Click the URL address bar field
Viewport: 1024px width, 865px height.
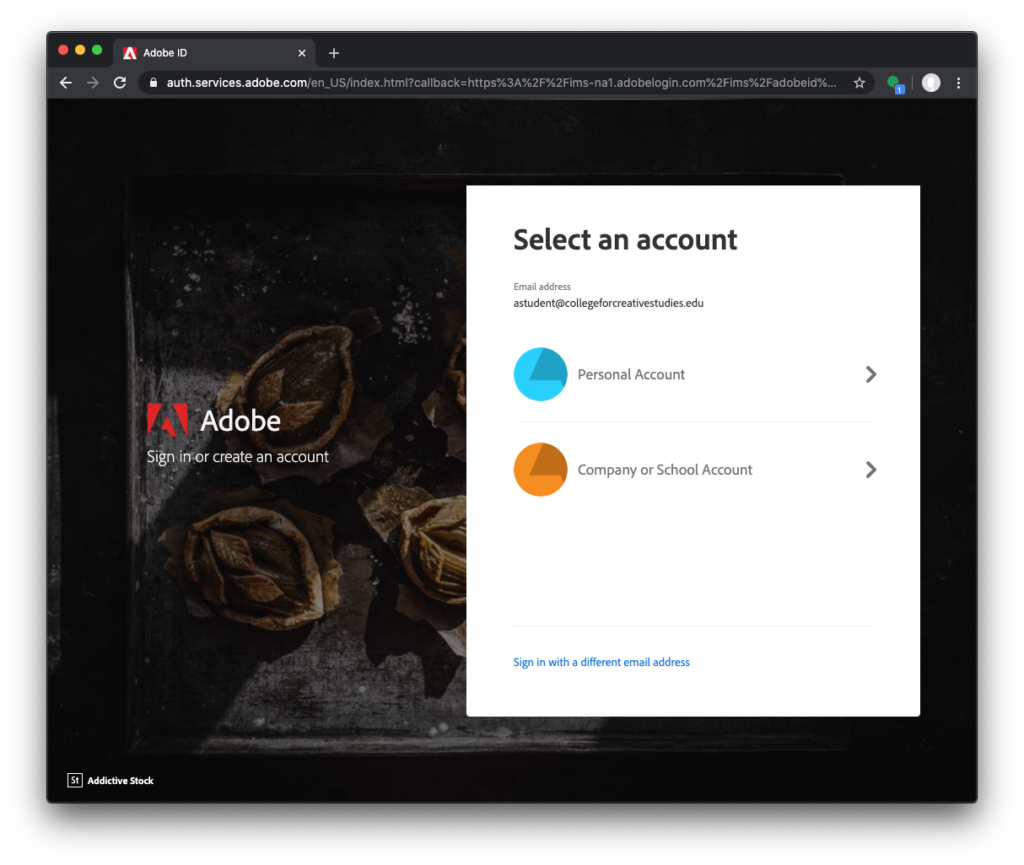click(500, 83)
